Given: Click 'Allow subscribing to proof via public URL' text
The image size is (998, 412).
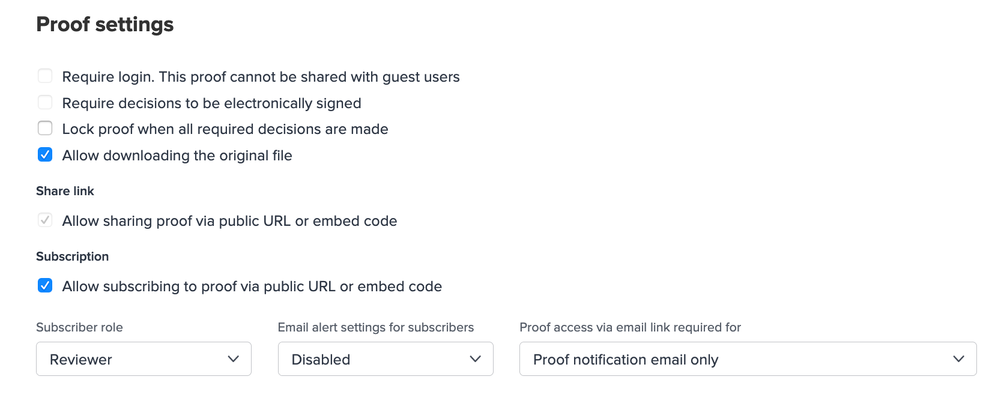Looking at the screenshot, I should [252, 286].
